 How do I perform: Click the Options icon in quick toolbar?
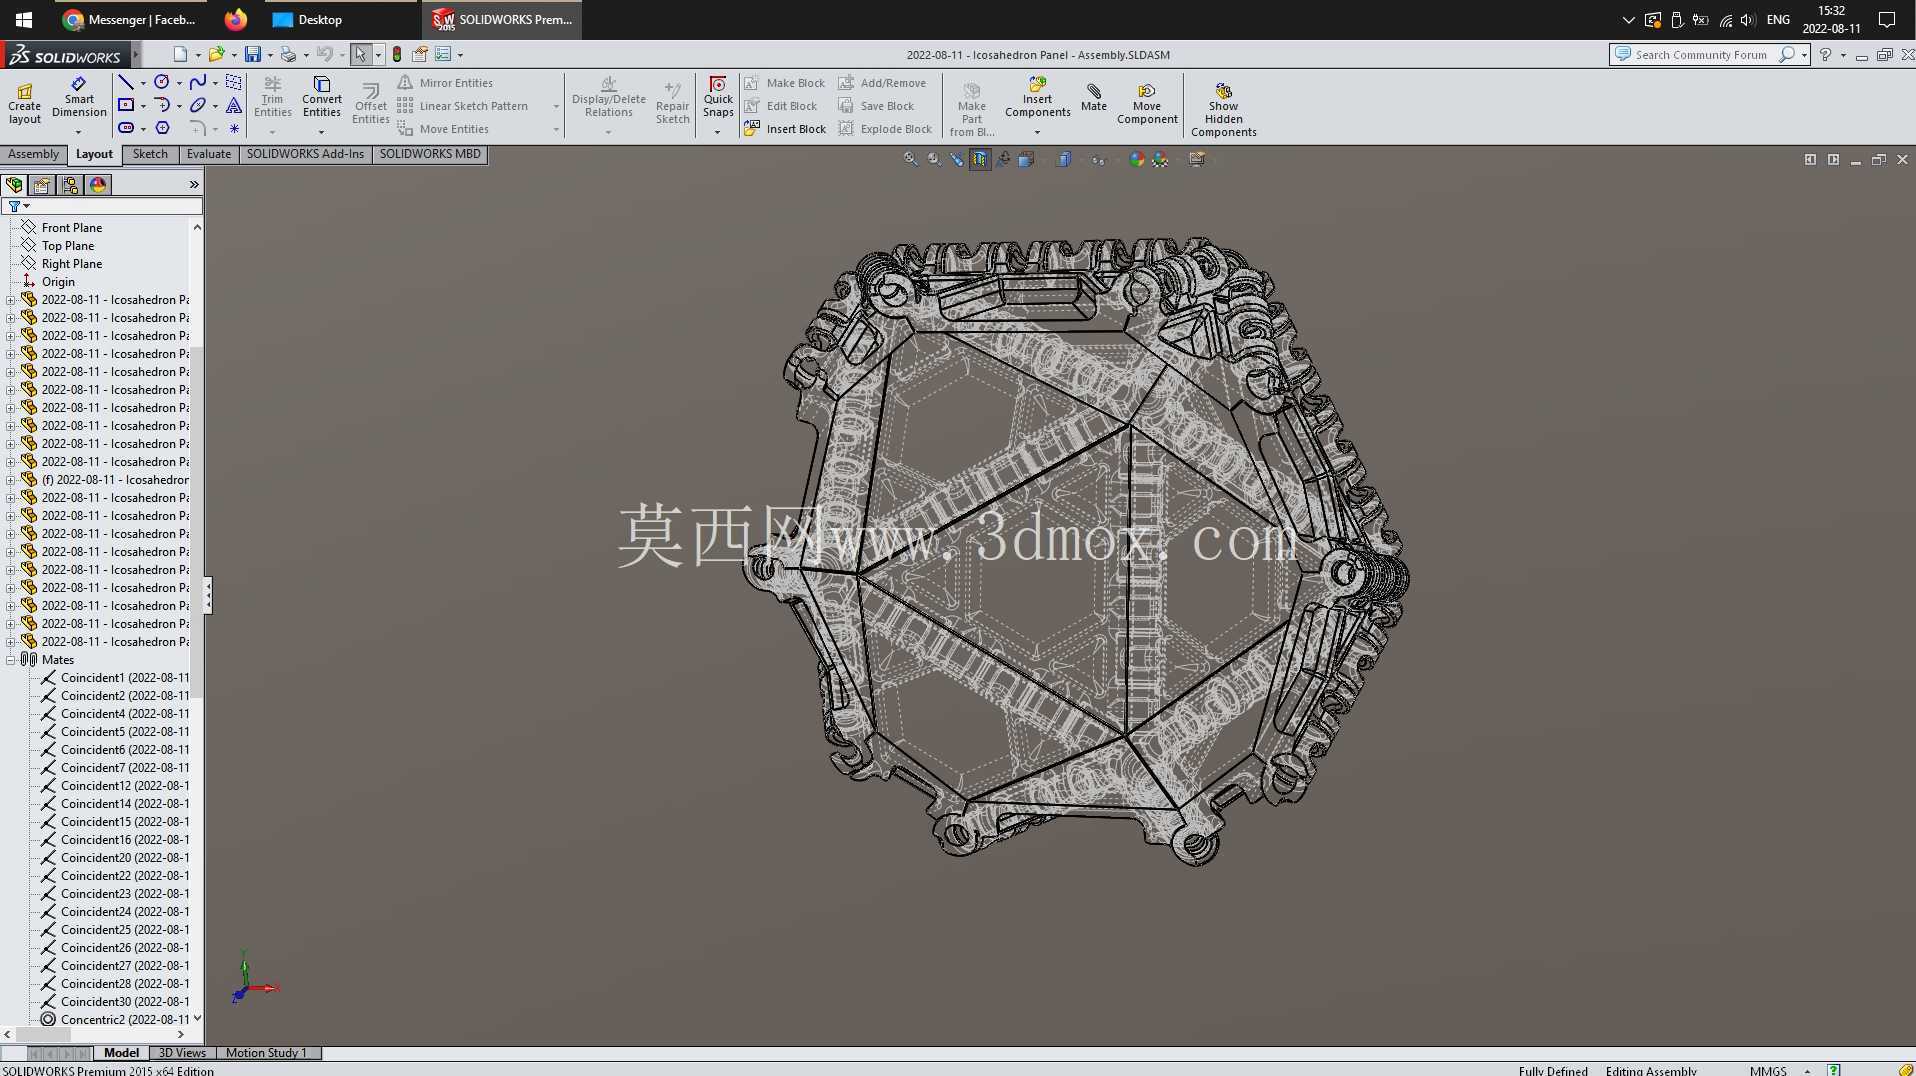pos(443,54)
